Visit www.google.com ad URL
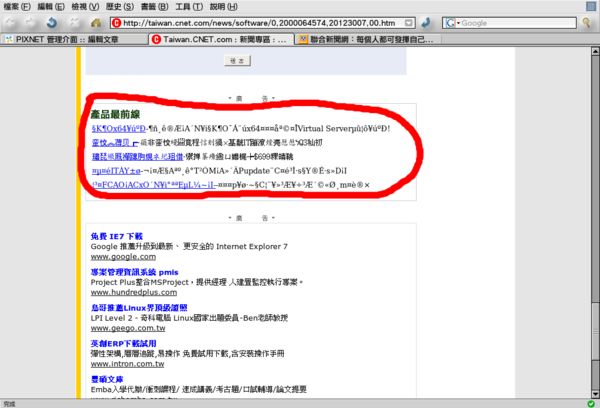Screen dimensions: 600x408 (x=123, y=257)
